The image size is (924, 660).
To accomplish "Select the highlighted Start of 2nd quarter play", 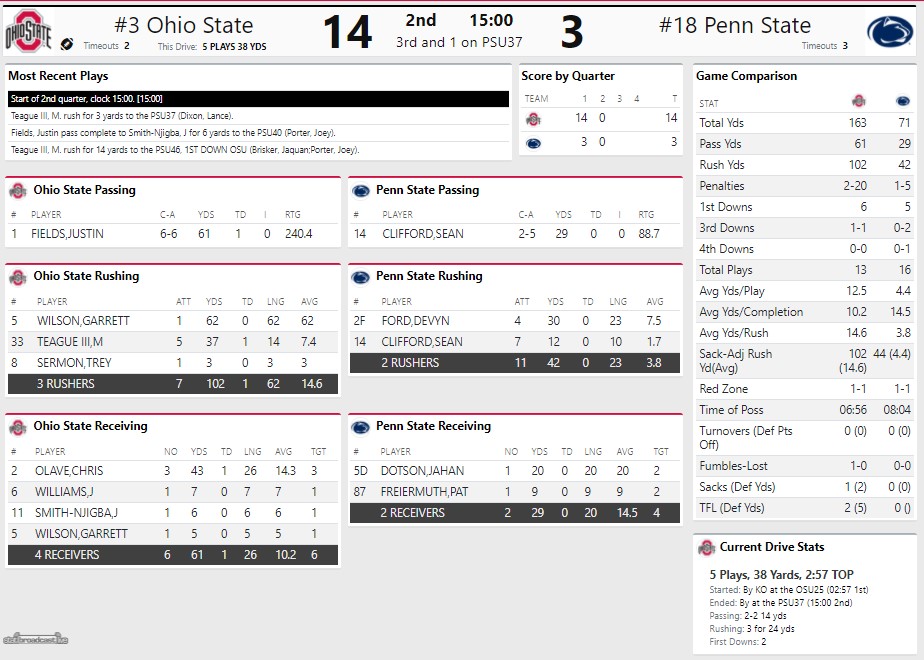I will point(258,98).
